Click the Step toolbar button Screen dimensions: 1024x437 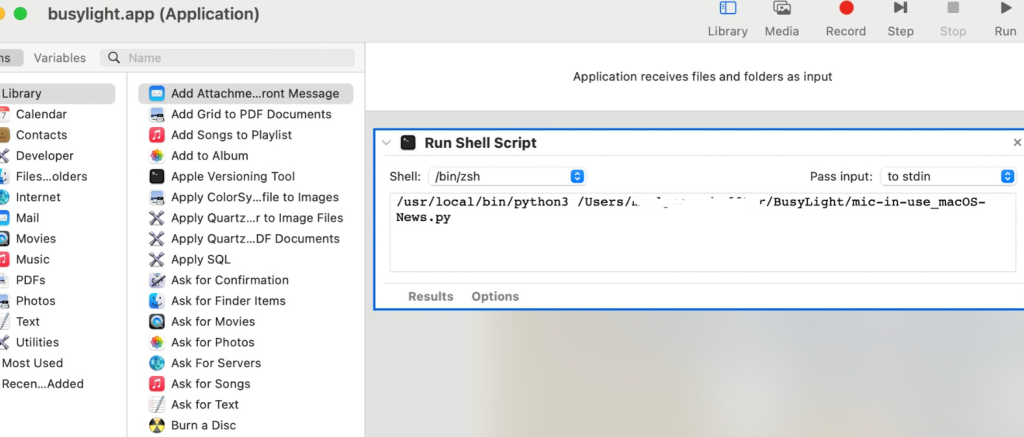[900, 19]
